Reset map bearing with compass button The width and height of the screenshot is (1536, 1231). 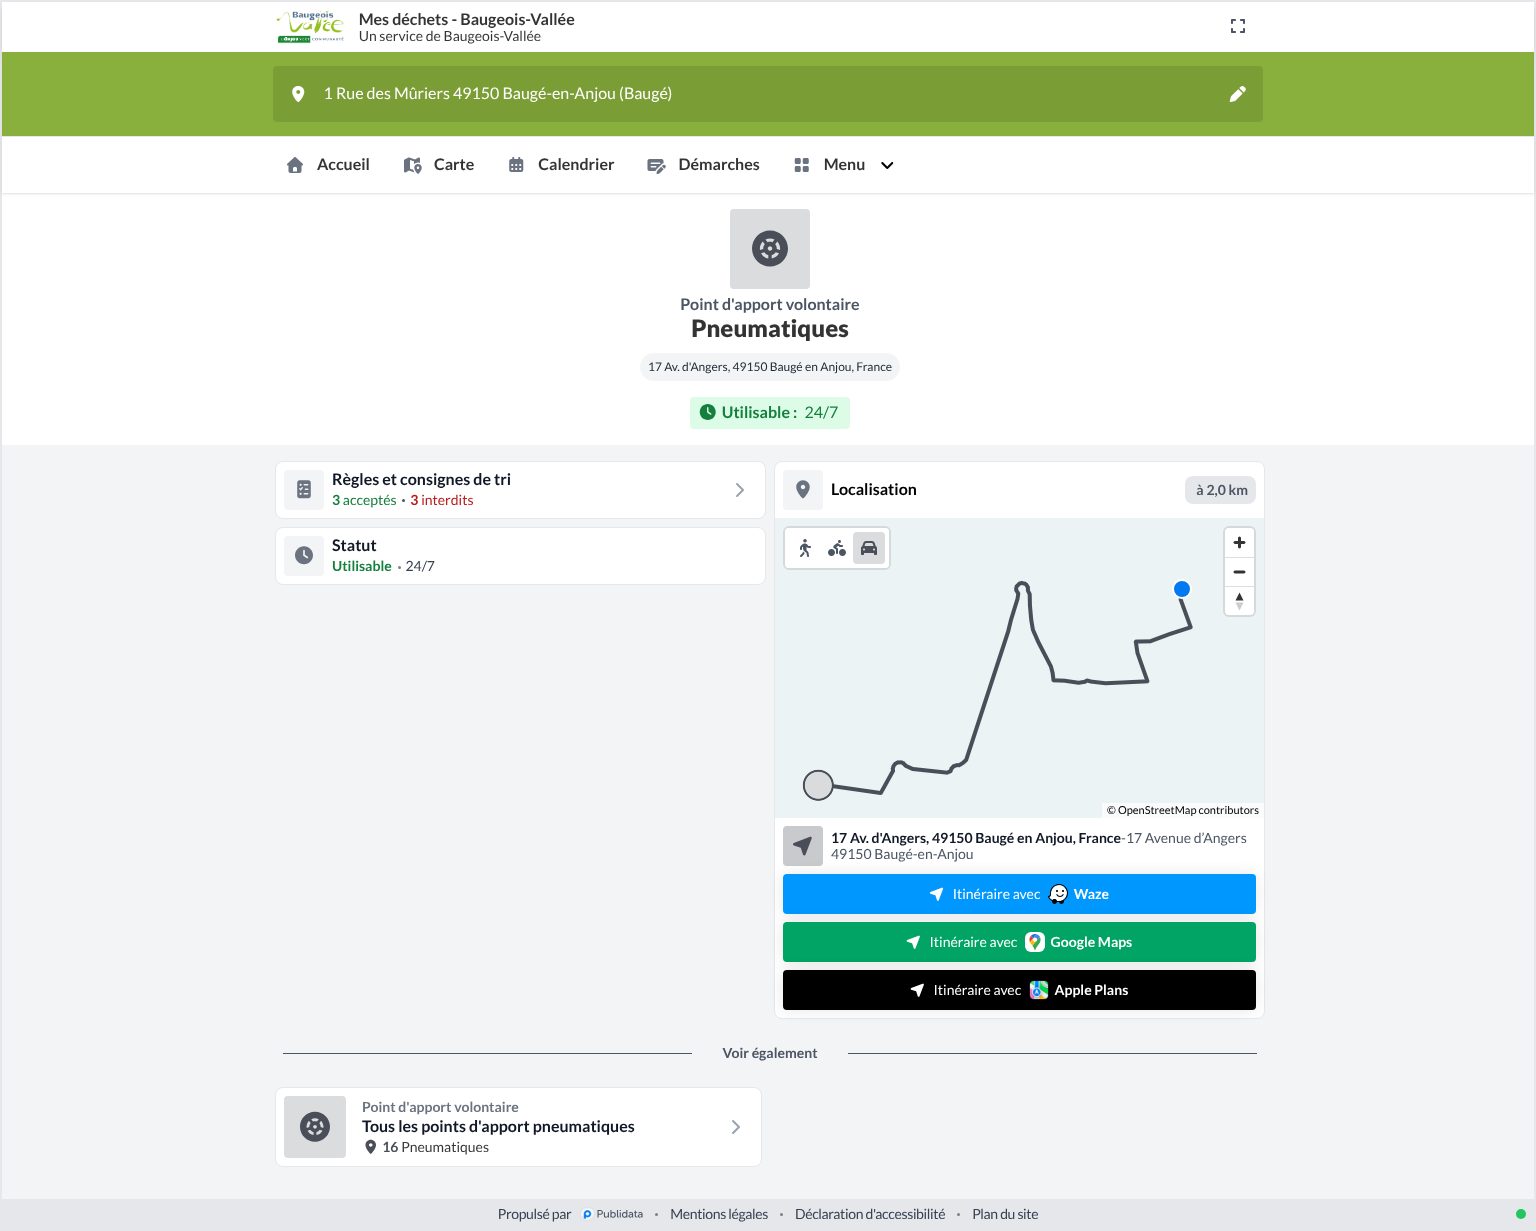(x=1240, y=601)
